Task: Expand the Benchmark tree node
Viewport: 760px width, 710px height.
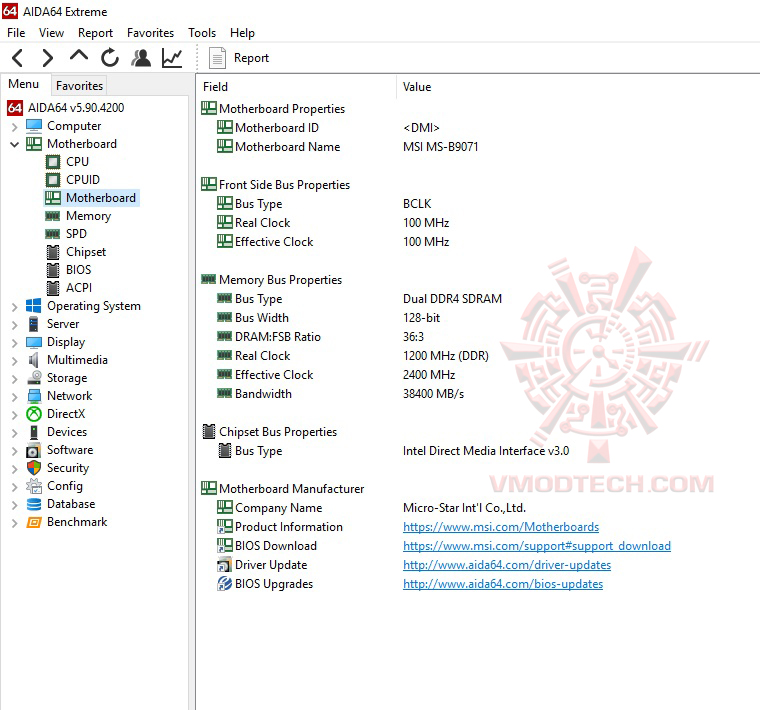Action: [14, 522]
